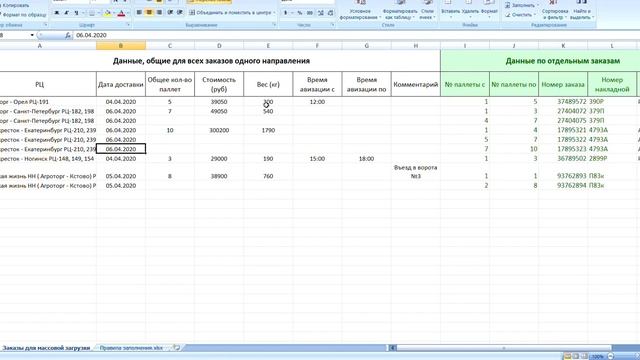The width and height of the screenshot is (640, 360).
Task: Click the cell borders icon
Action: pyautogui.click(x=92, y=13)
